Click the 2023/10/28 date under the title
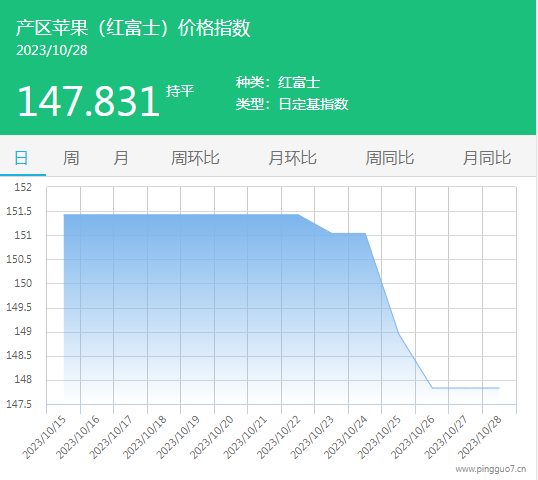 click(x=52, y=50)
